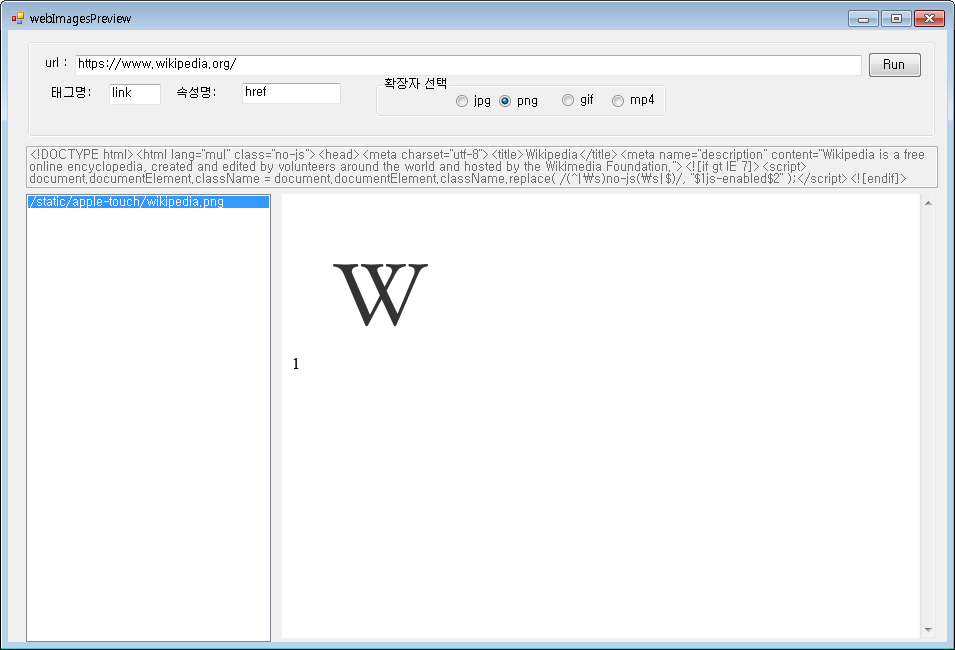
Task: Click the 속성명 label
Action: tap(196, 93)
